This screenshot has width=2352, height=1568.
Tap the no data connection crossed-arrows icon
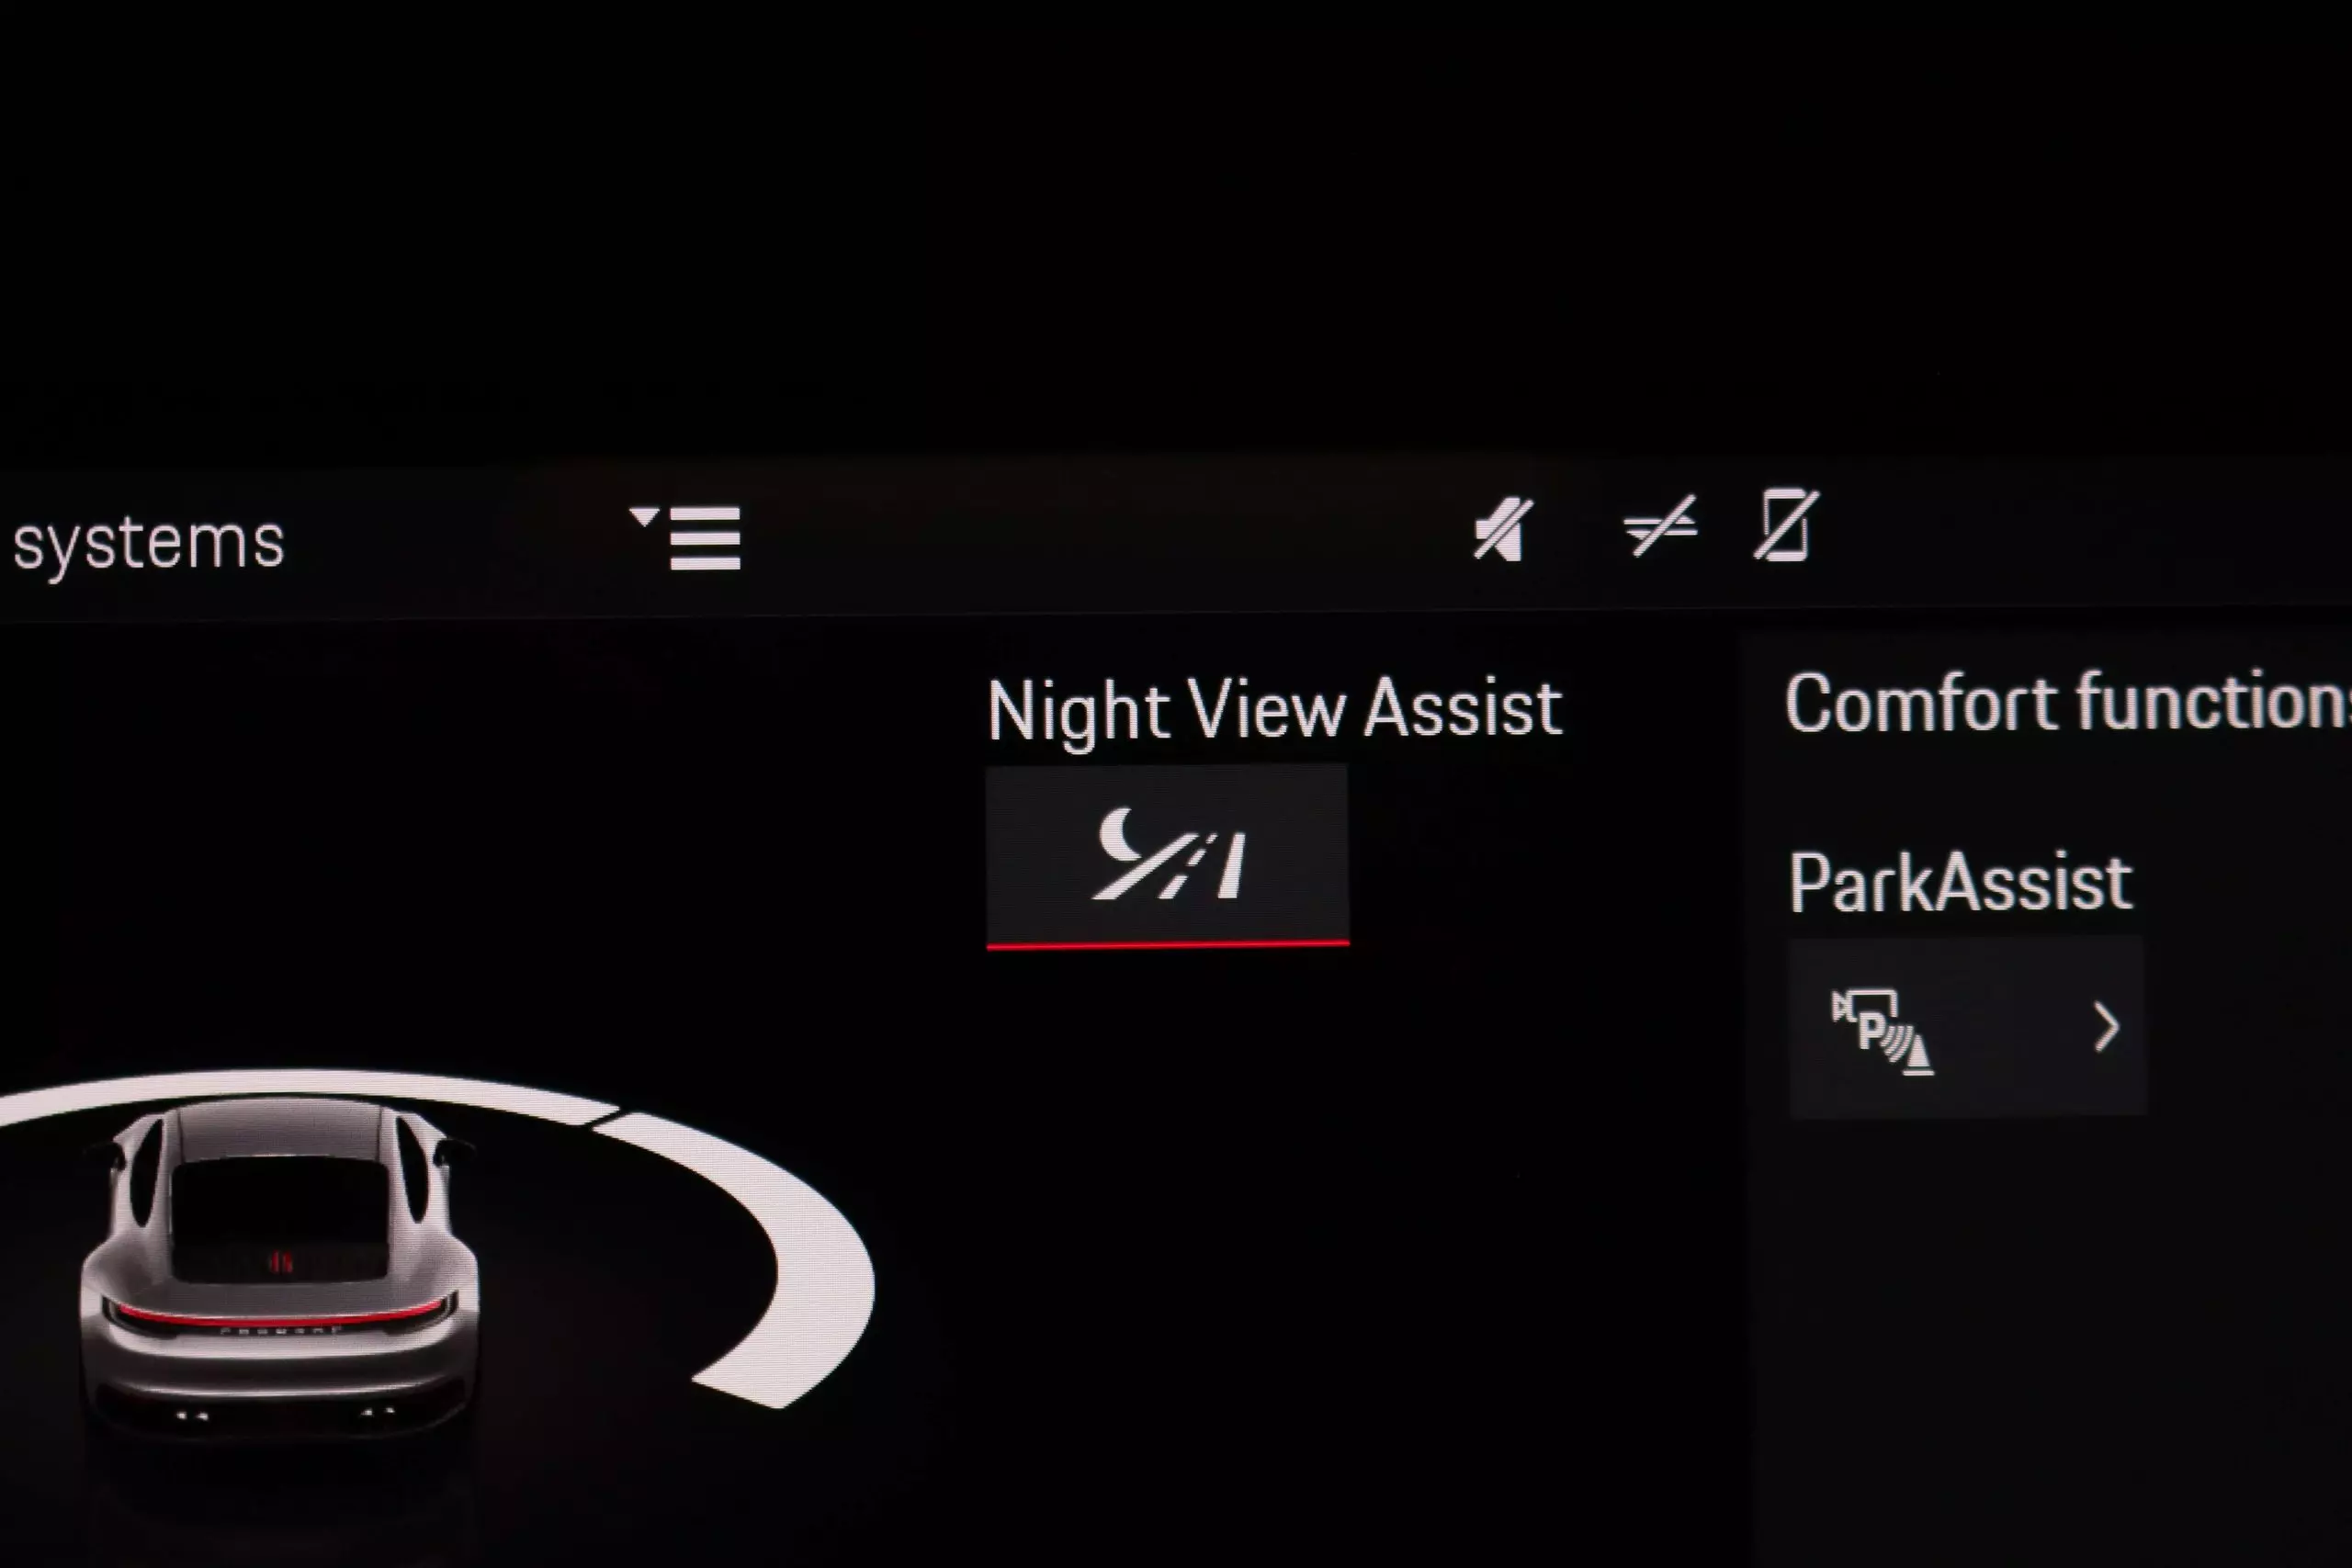1660,526
